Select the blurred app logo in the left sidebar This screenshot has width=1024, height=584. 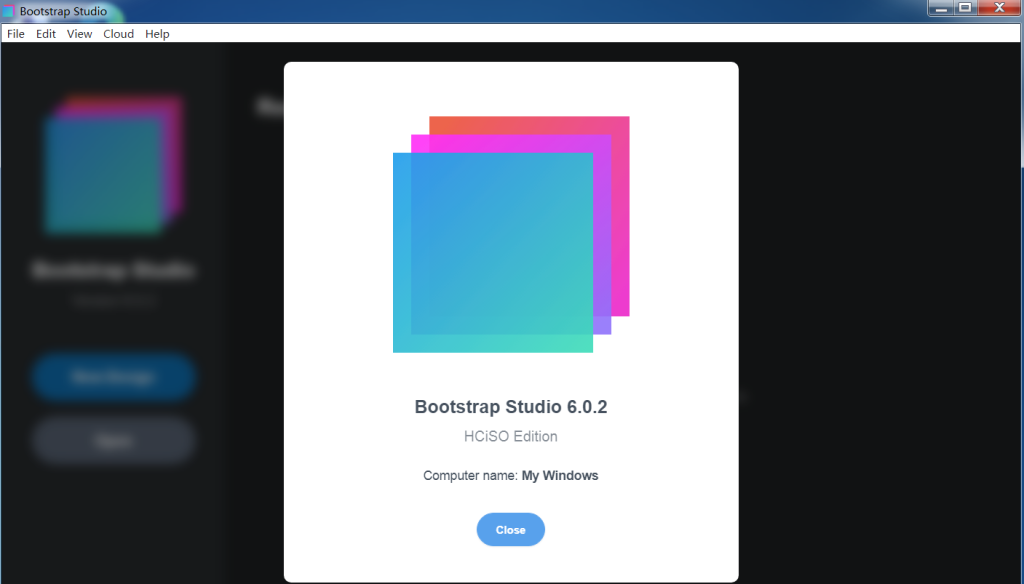click(112, 163)
